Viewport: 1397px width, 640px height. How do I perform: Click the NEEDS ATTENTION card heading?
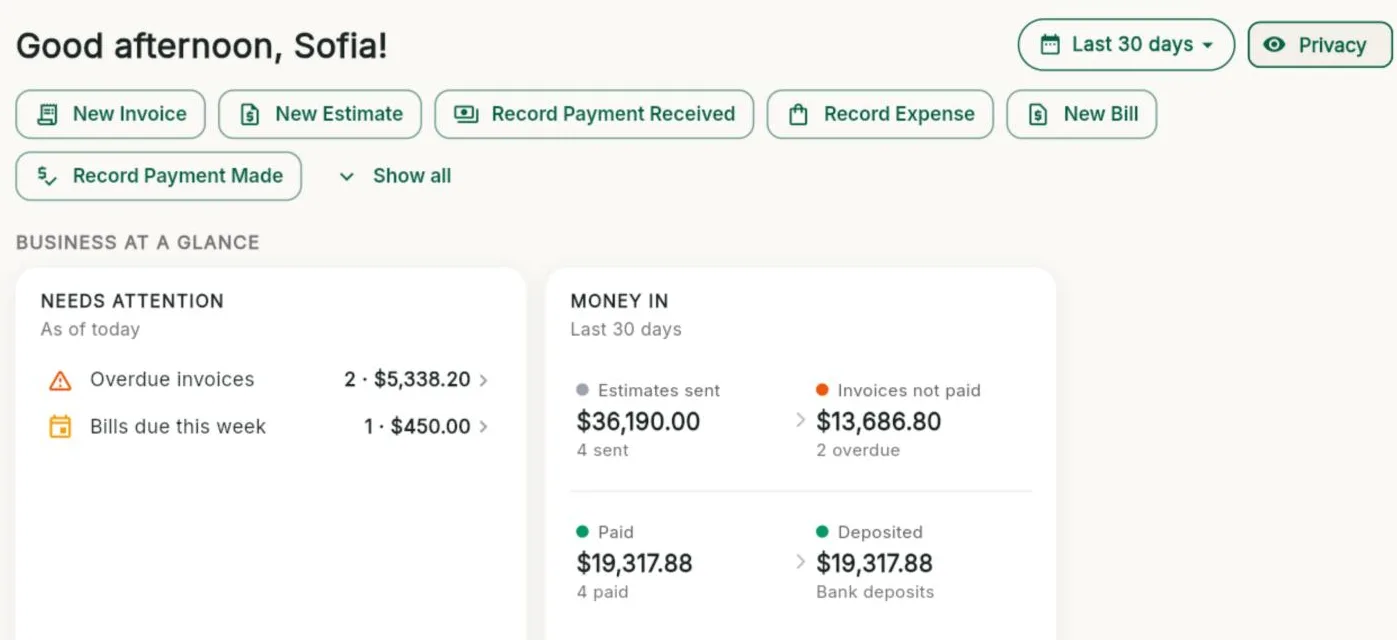[x=132, y=301]
